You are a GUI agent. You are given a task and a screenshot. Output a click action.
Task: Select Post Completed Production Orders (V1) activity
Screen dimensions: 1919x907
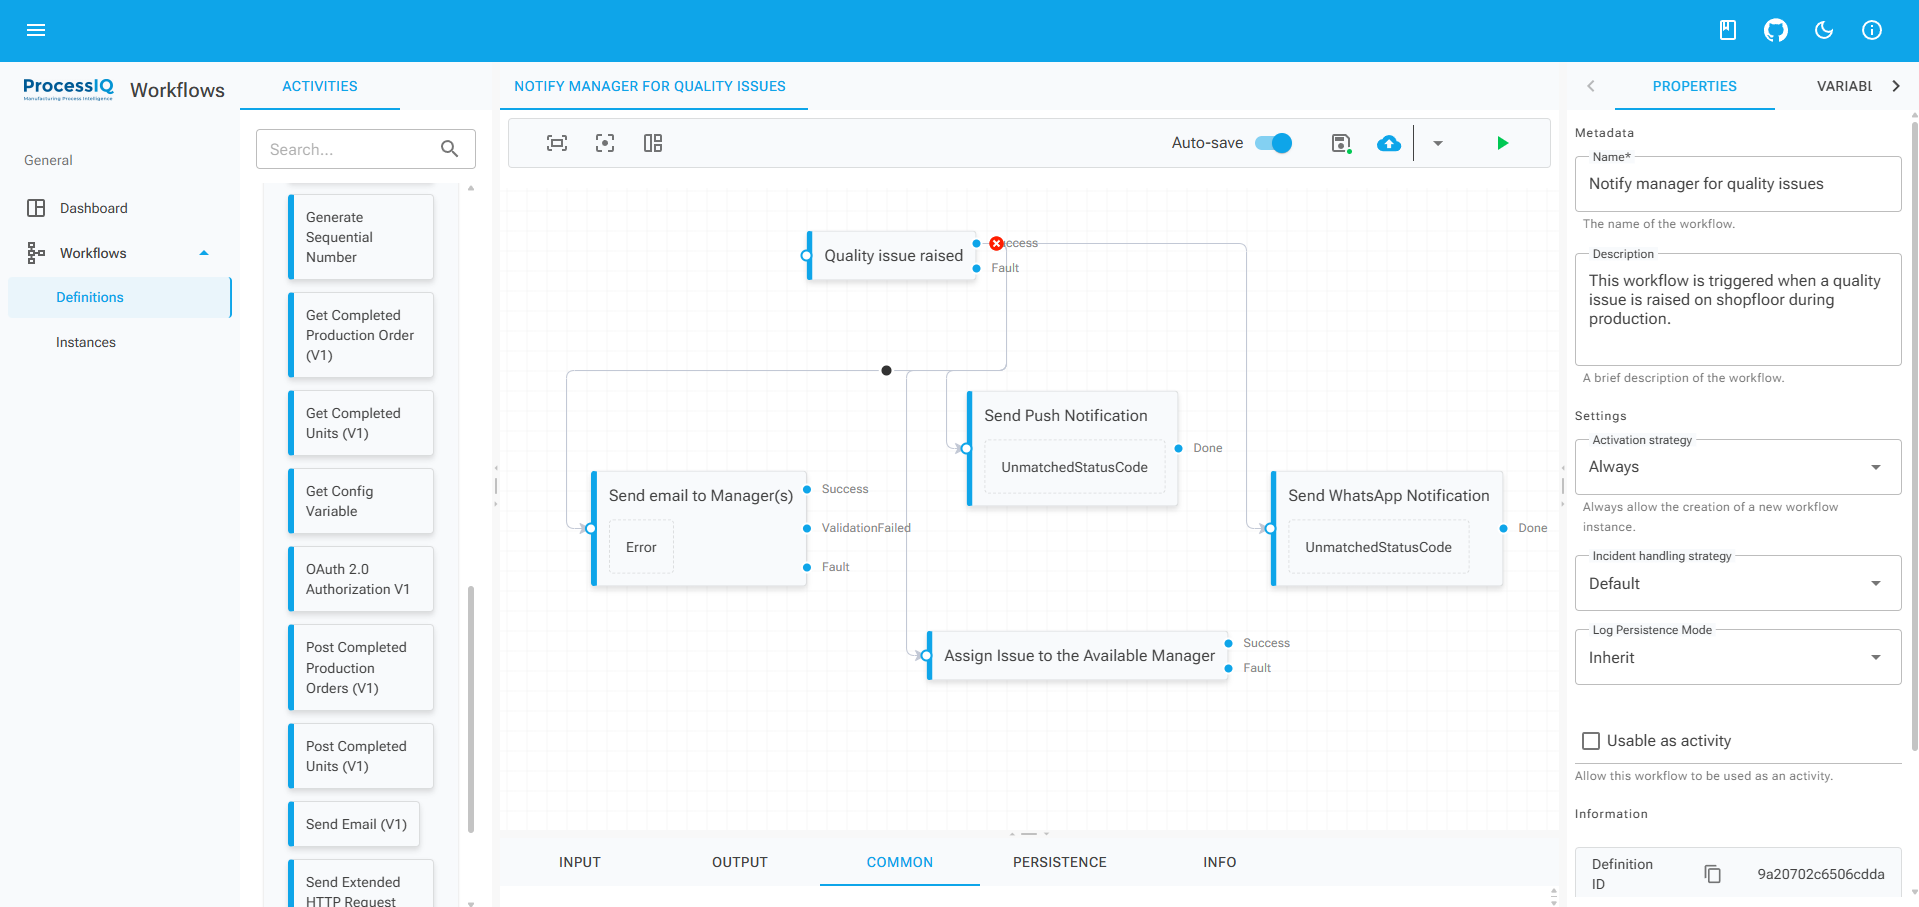[x=361, y=668]
